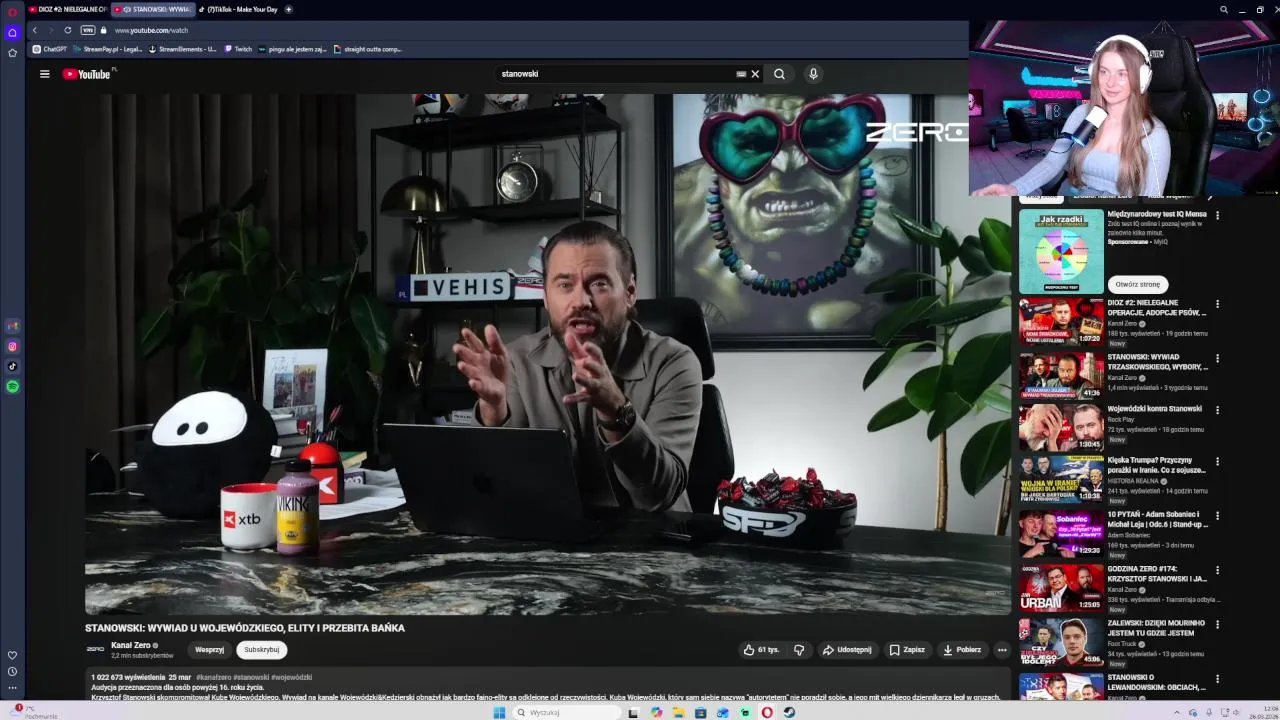Image resolution: width=1280 pixels, height=720 pixels.
Task: Open a new browser tab with plus icon
Action: (289, 9)
